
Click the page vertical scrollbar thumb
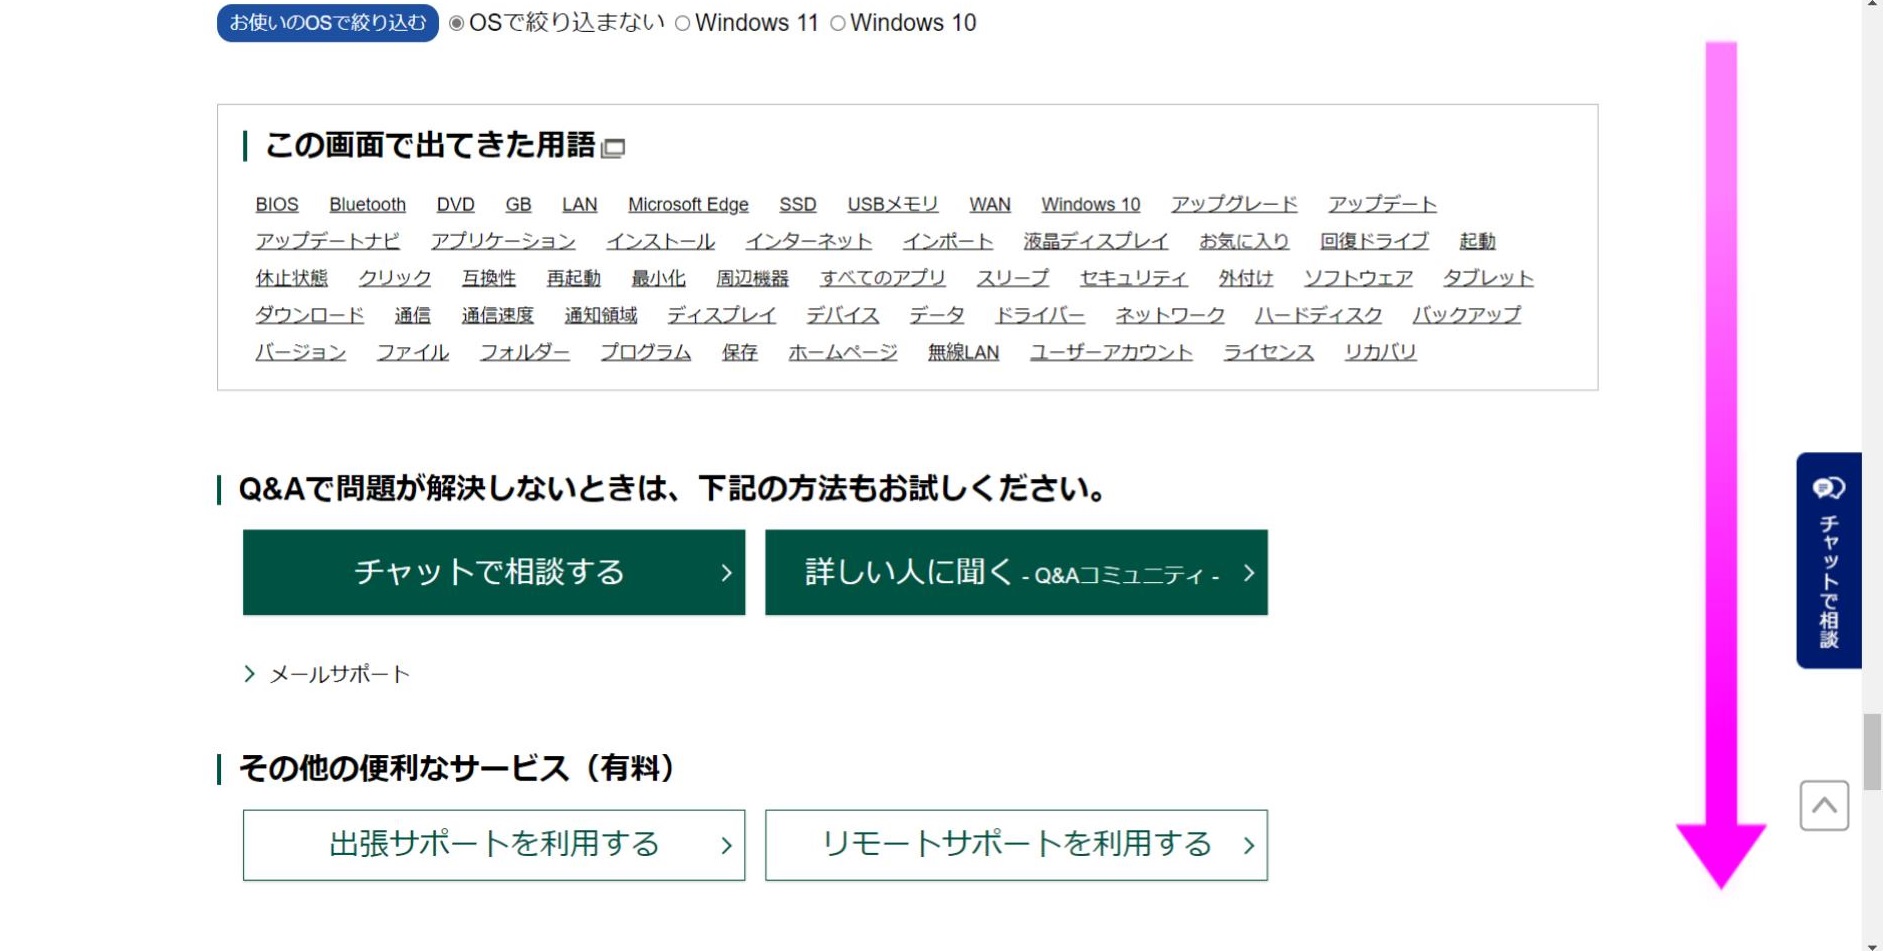1872,751
